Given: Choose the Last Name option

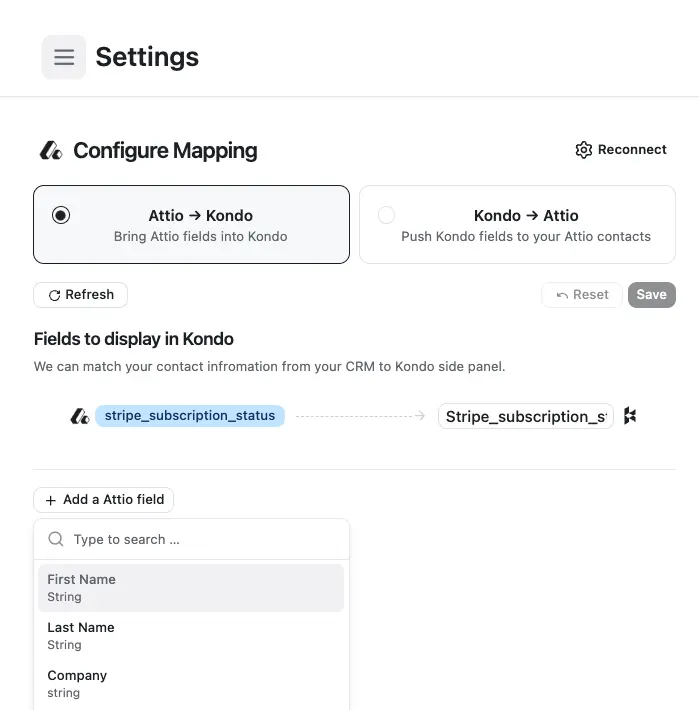Looking at the screenshot, I should click(x=191, y=636).
